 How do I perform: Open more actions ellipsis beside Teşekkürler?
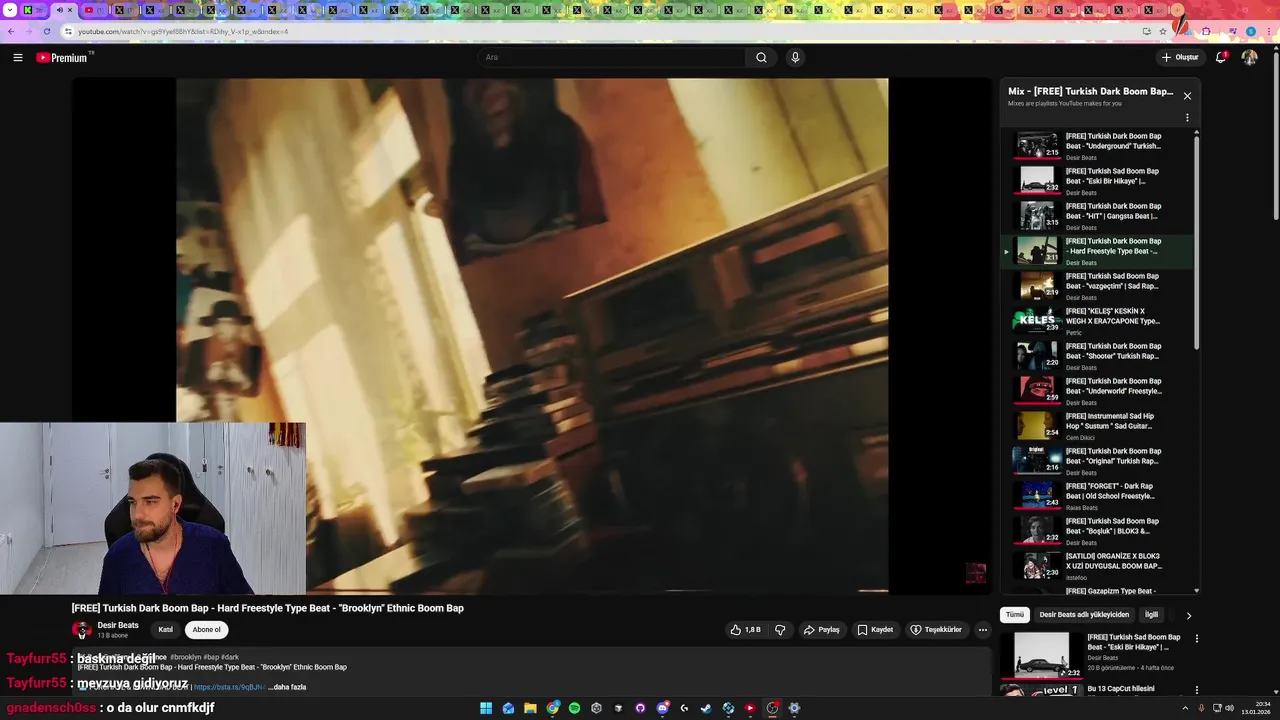pos(983,630)
